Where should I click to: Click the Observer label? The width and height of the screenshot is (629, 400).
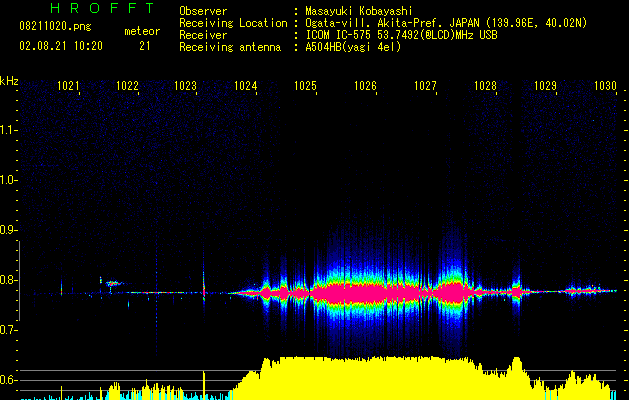tap(203, 11)
